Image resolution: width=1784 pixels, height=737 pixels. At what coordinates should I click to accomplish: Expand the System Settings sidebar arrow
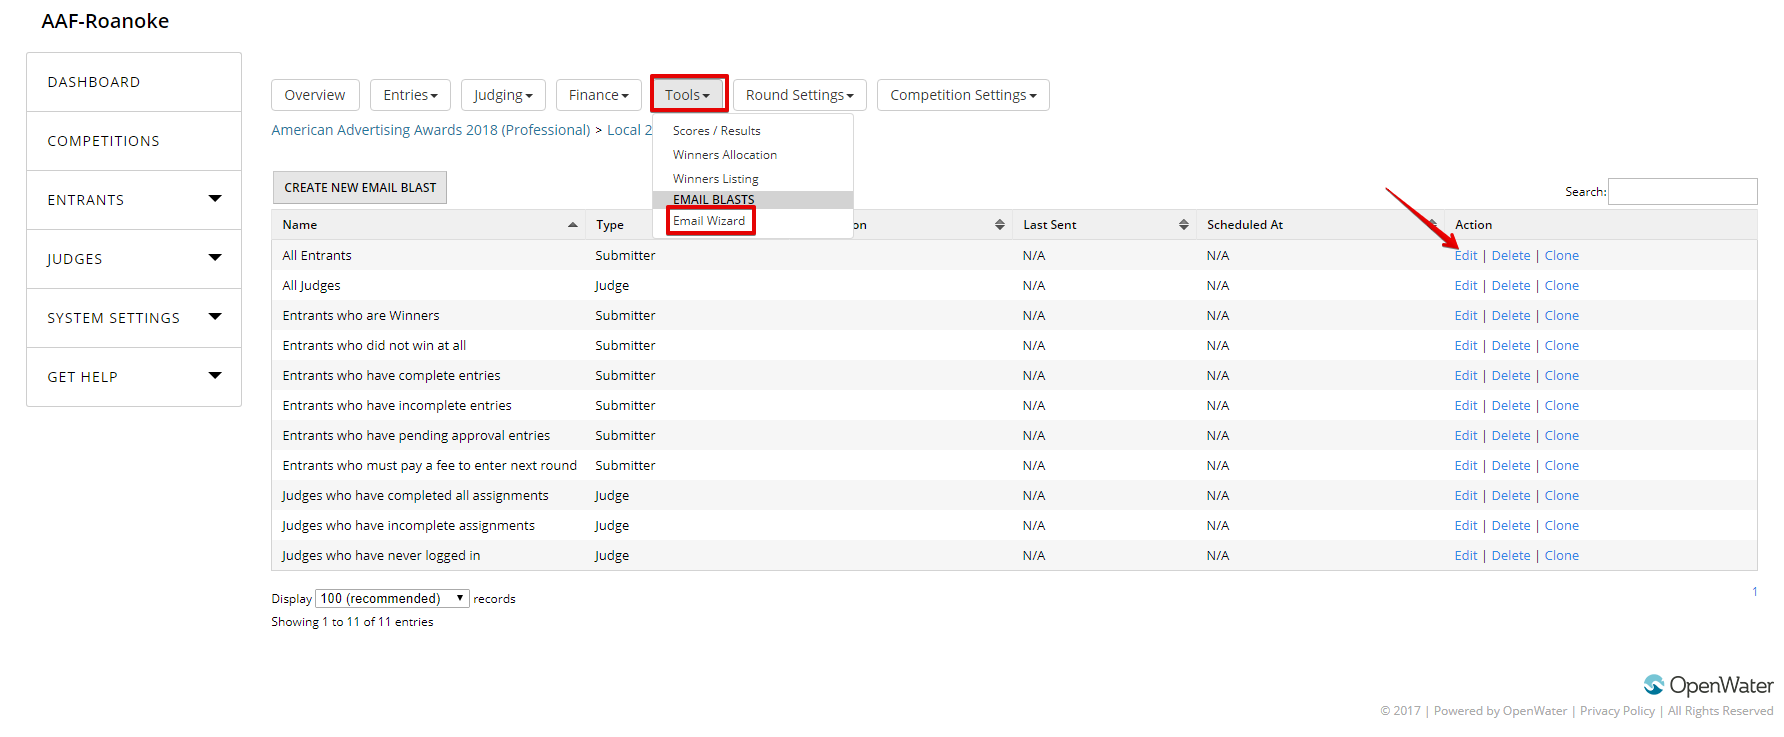pyautogui.click(x=215, y=316)
